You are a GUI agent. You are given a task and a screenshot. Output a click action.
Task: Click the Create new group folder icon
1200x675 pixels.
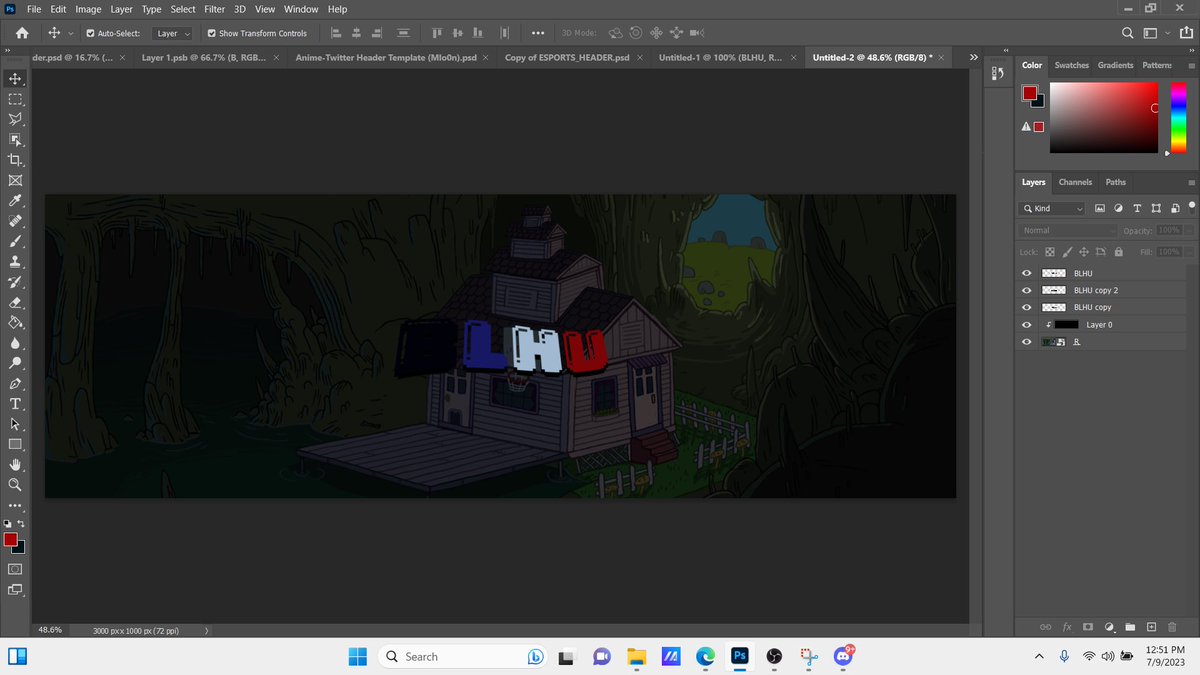pyautogui.click(x=1130, y=627)
